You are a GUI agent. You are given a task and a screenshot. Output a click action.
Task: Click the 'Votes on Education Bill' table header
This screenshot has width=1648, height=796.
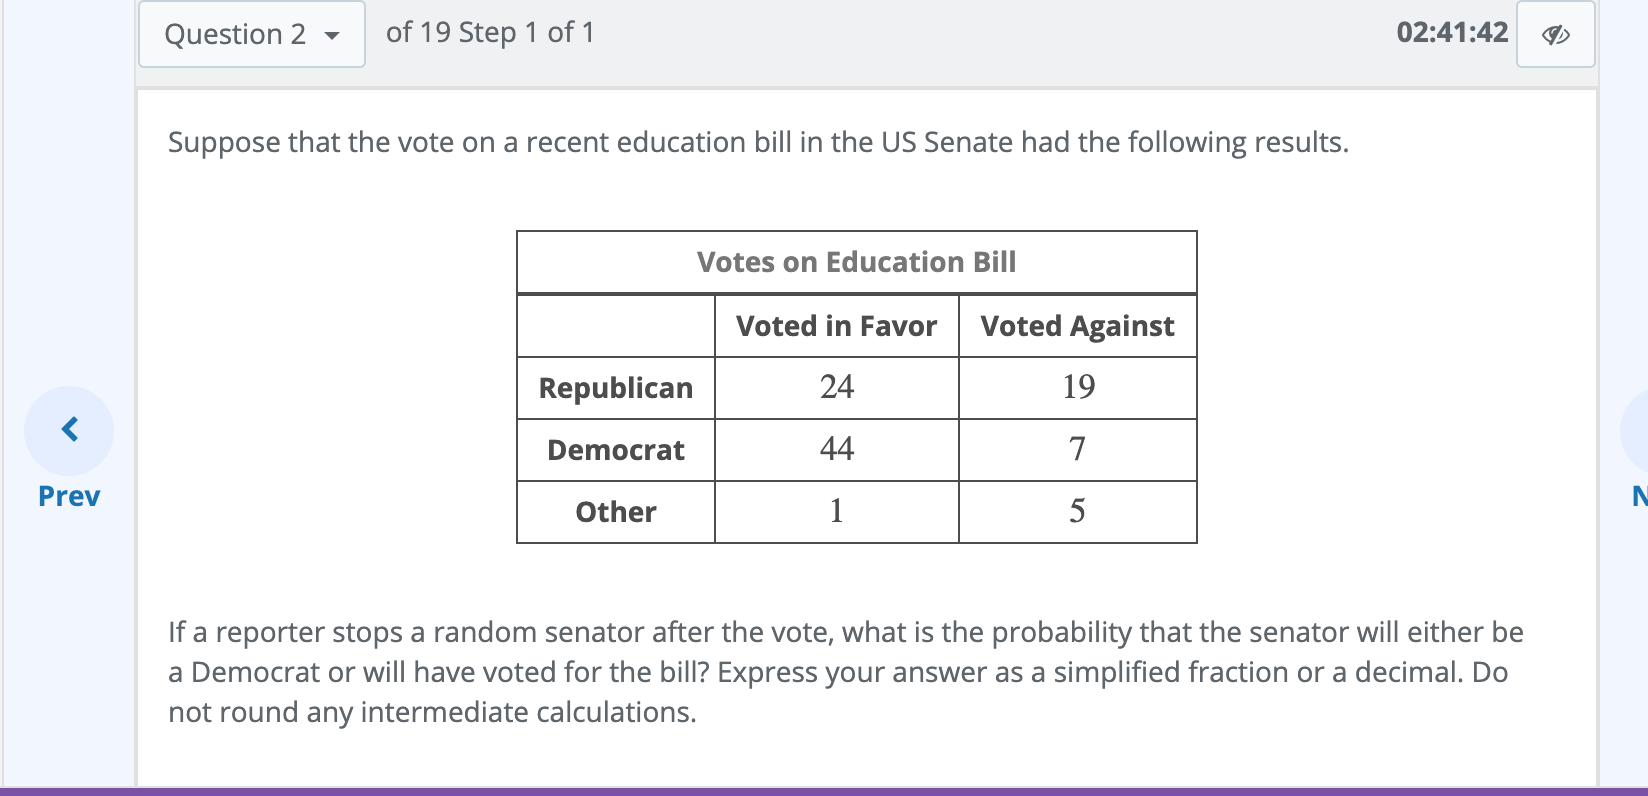coord(856,262)
